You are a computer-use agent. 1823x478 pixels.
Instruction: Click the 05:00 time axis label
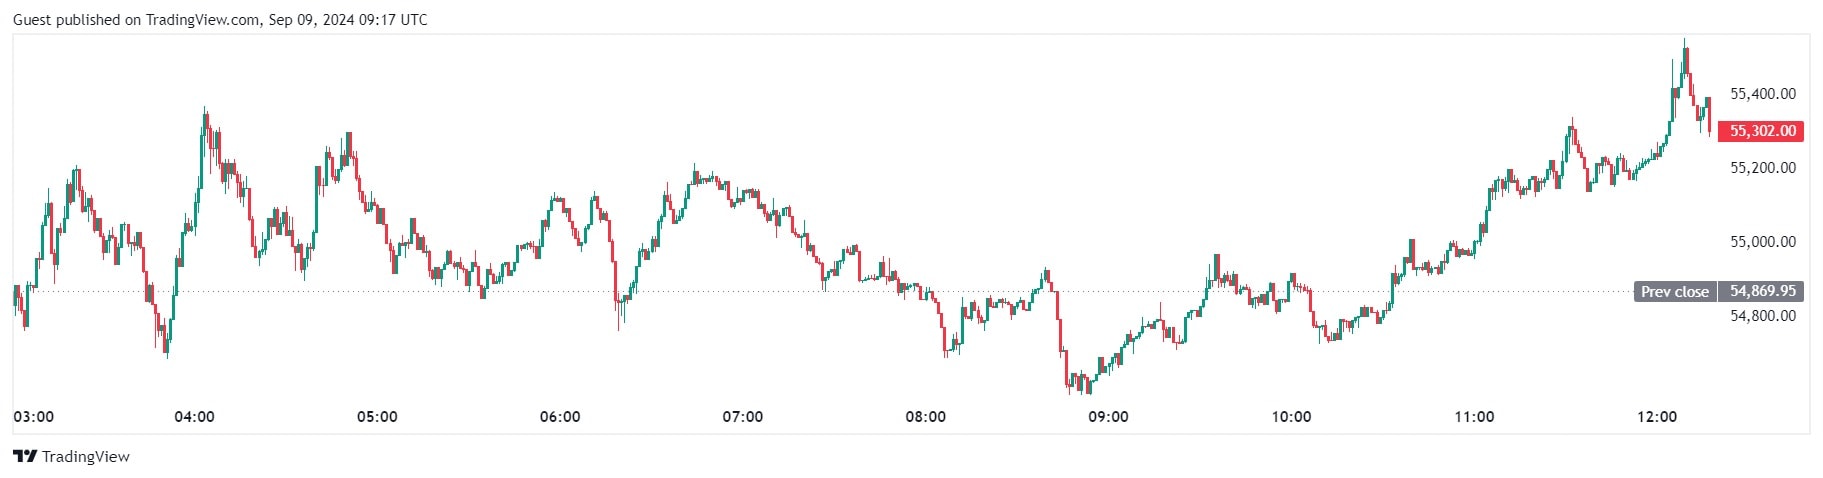point(377,417)
